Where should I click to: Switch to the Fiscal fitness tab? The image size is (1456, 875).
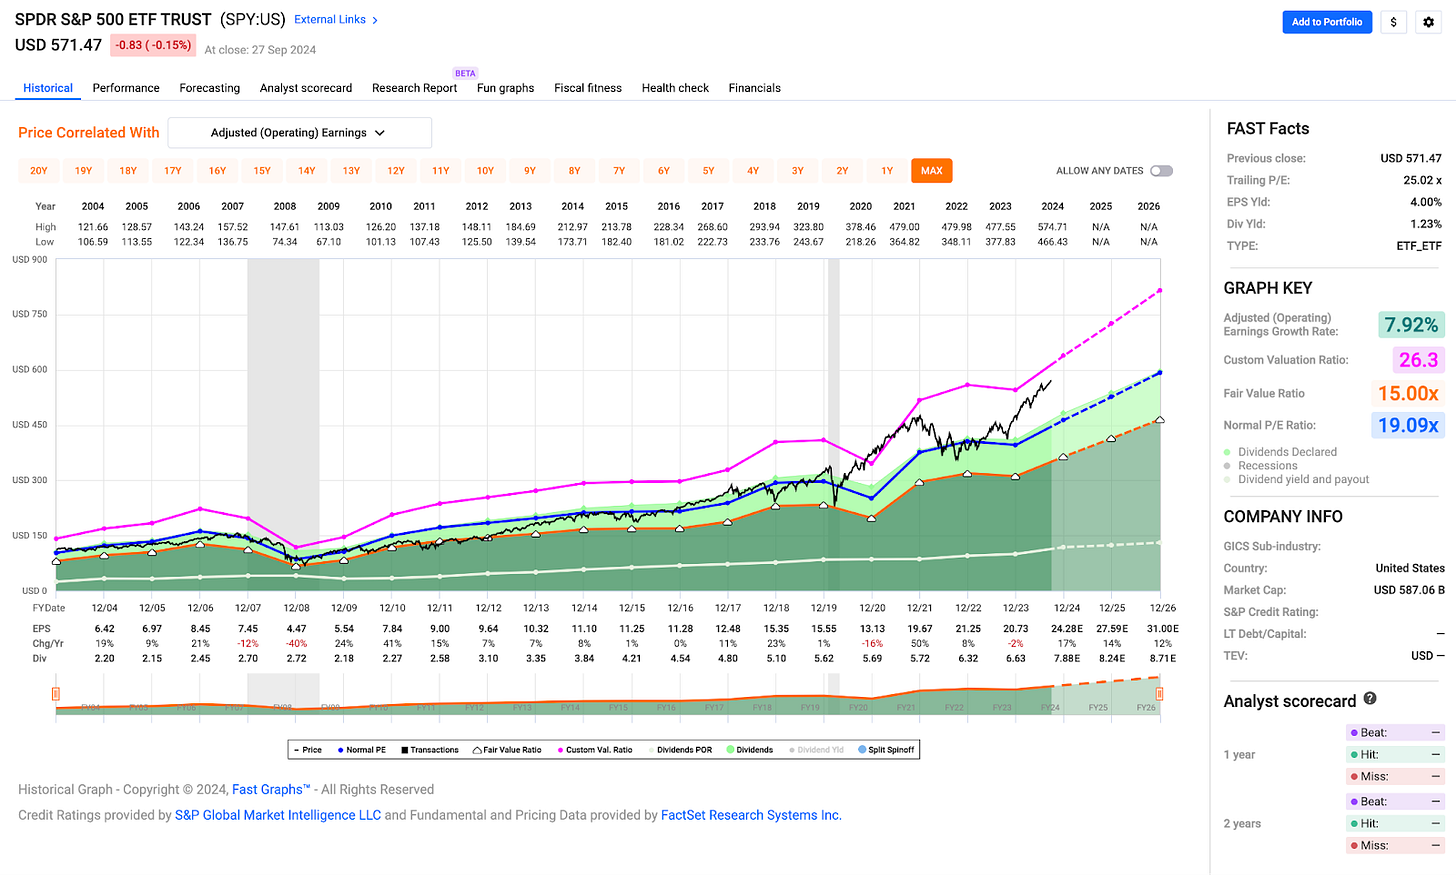588,88
